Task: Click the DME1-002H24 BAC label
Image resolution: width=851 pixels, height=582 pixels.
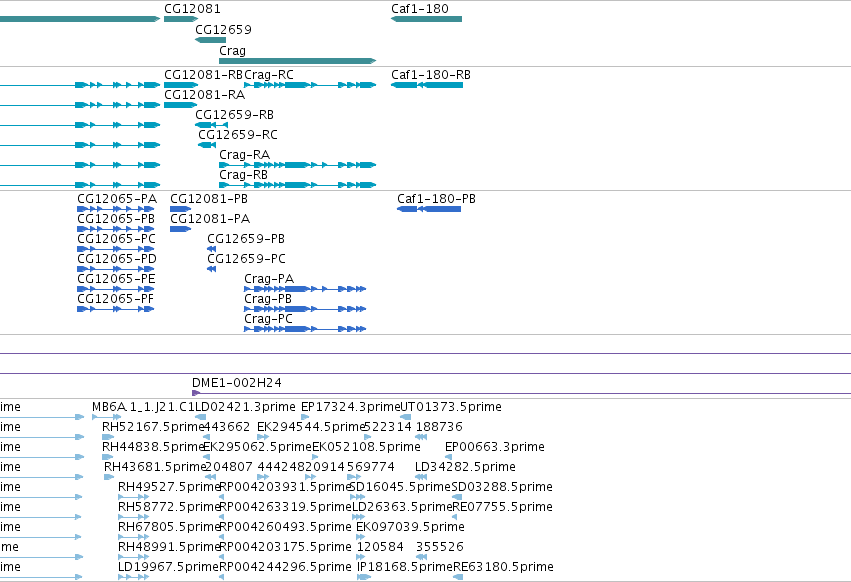Action: pos(237,383)
